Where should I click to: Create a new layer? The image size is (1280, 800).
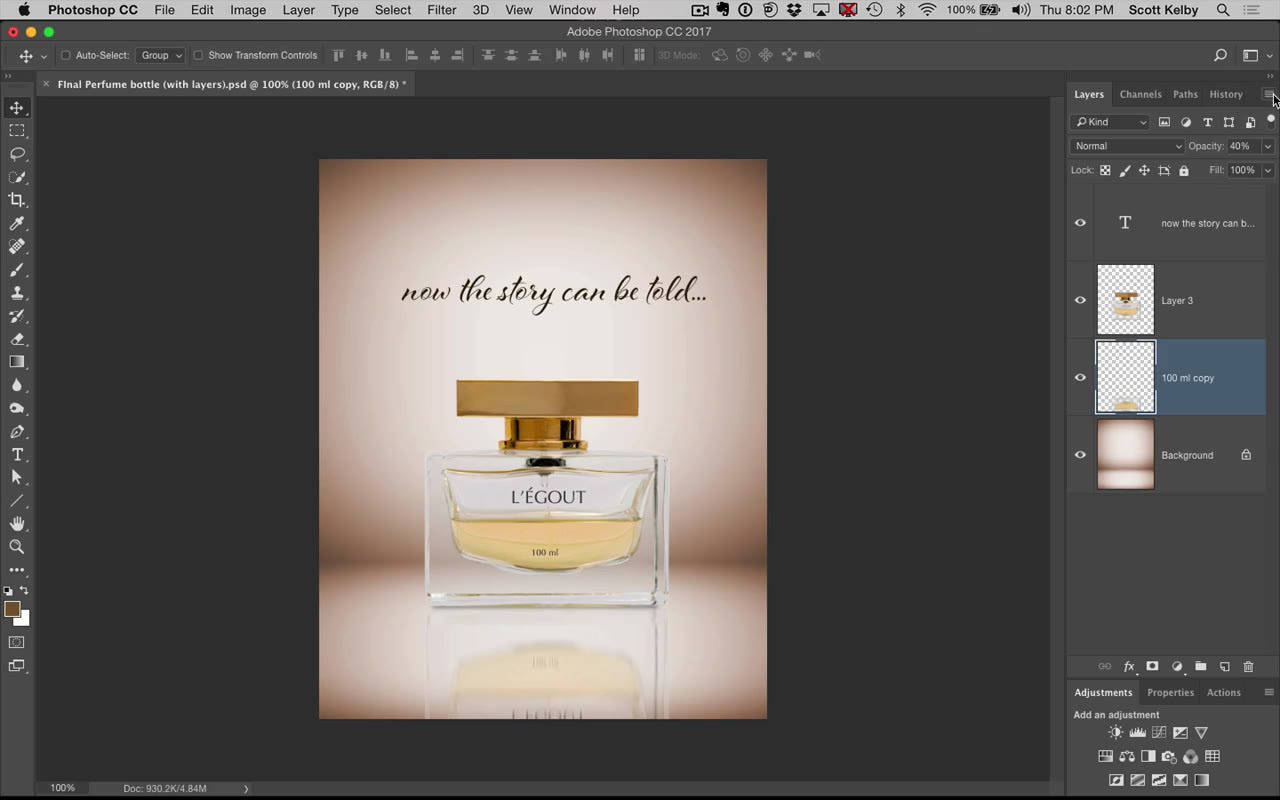pyautogui.click(x=1224, y=666)
